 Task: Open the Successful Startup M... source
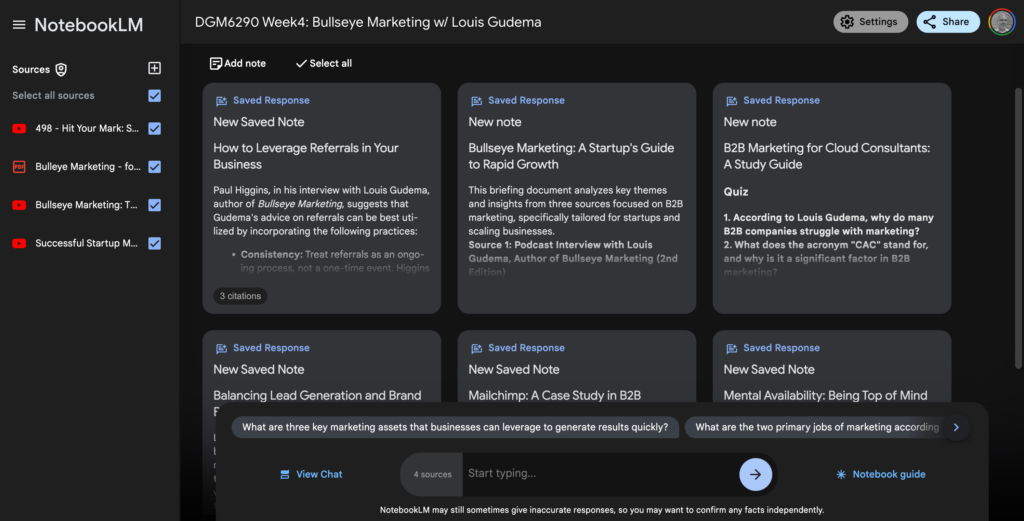click(x=87, y=244)
